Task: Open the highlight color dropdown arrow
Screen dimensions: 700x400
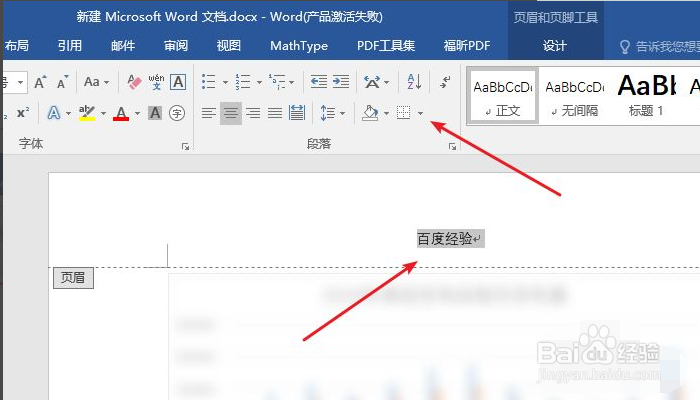Action: [x=103, y=113]
